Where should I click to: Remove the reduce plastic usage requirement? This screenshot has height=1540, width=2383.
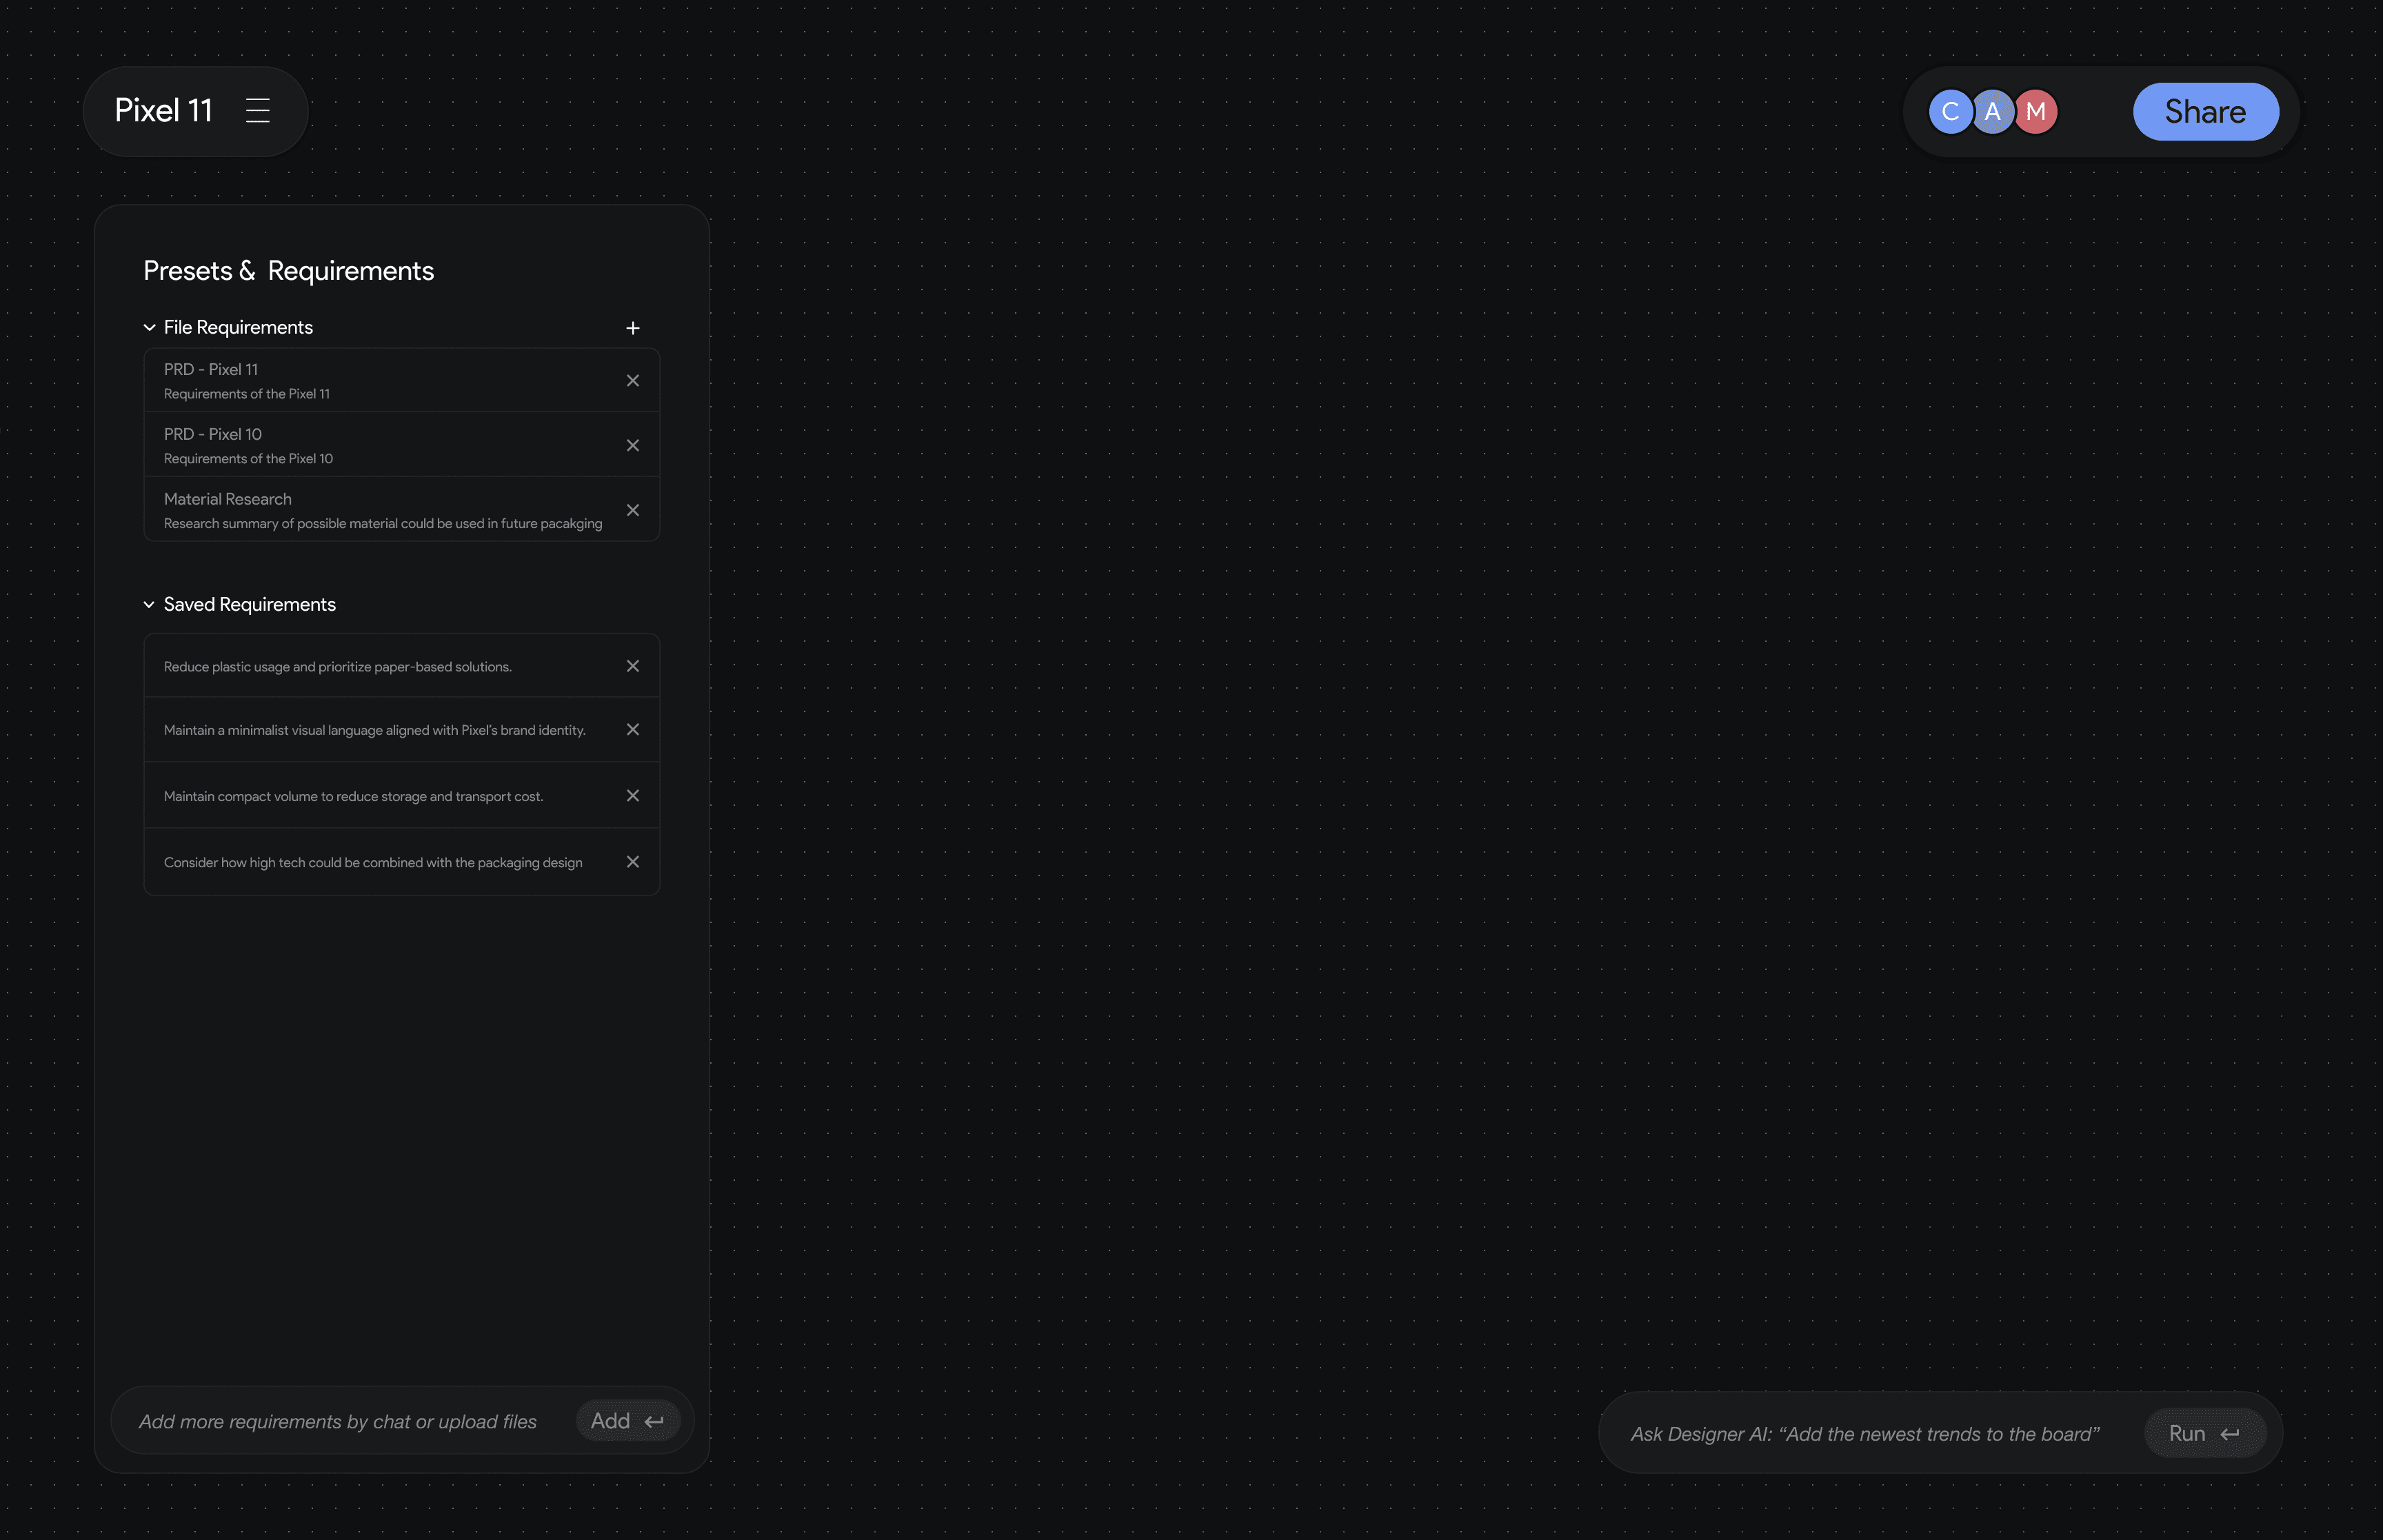tap(632, 666)
